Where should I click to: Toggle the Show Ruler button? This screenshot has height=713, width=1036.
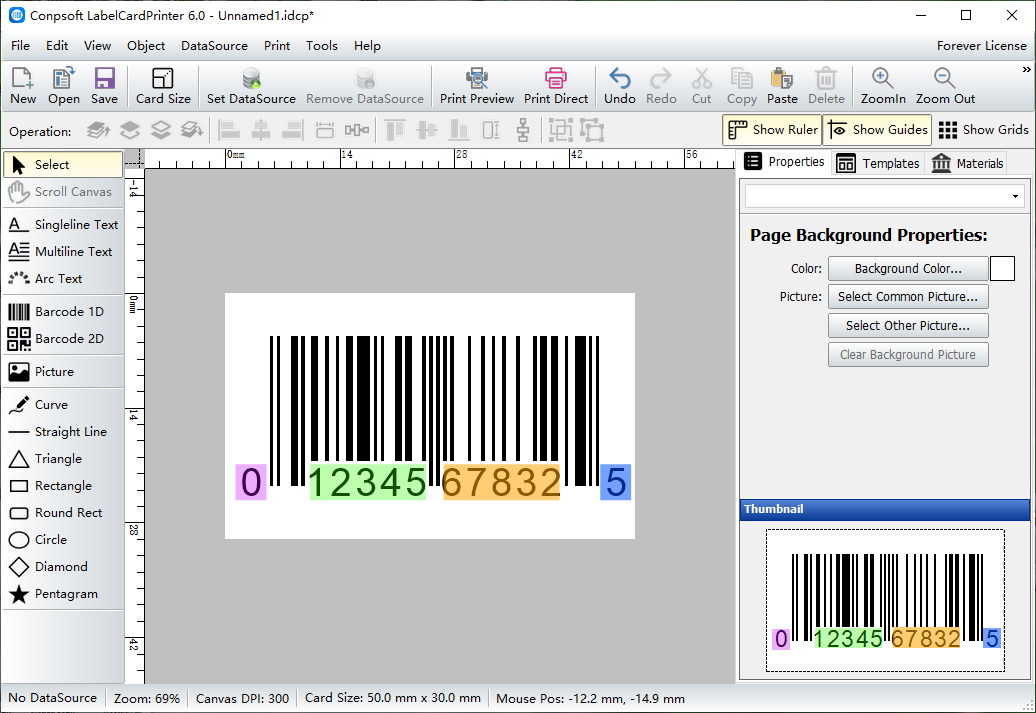pos(772,130)
